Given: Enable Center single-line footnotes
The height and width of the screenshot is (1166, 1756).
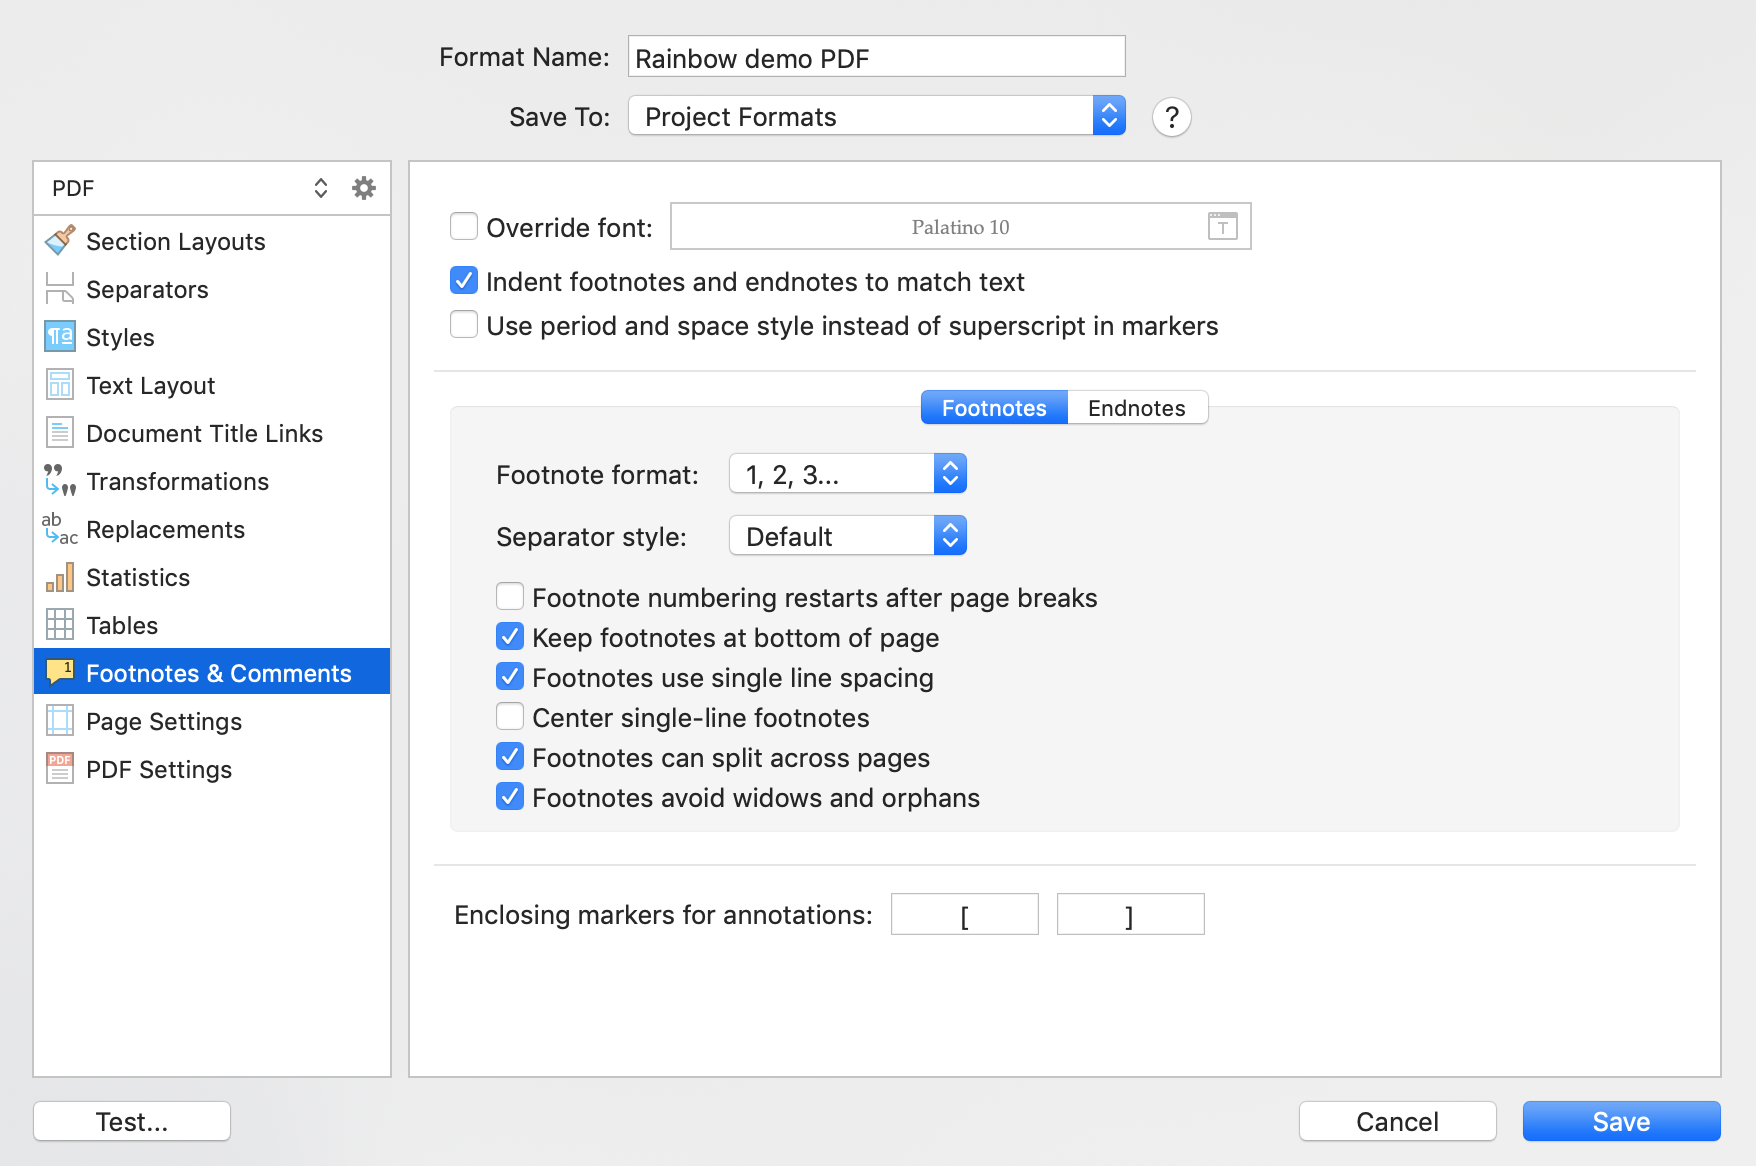Looking at the screenshot, I should [510, 717].
